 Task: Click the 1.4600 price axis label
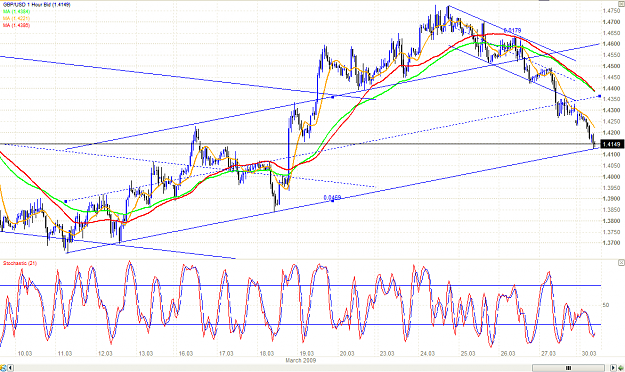coord(612,44)
